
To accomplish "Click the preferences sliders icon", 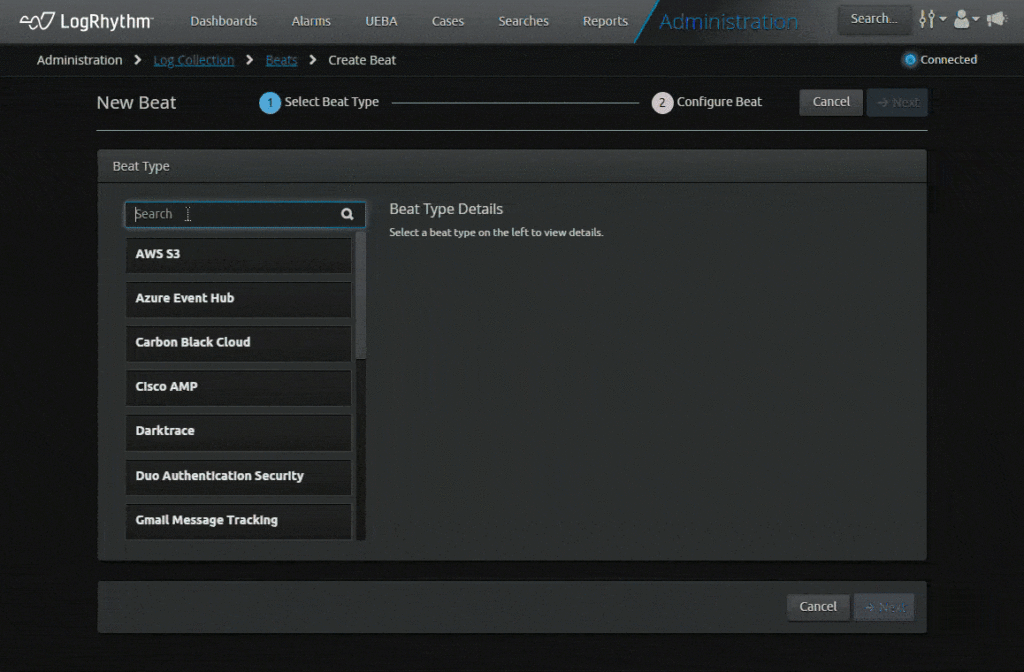I will coord(925,18).
